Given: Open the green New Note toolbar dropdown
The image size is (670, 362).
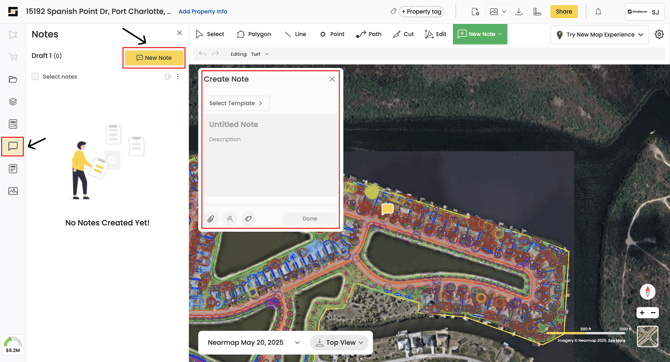Looking at the screenshot, I should [x=480, y=34].
